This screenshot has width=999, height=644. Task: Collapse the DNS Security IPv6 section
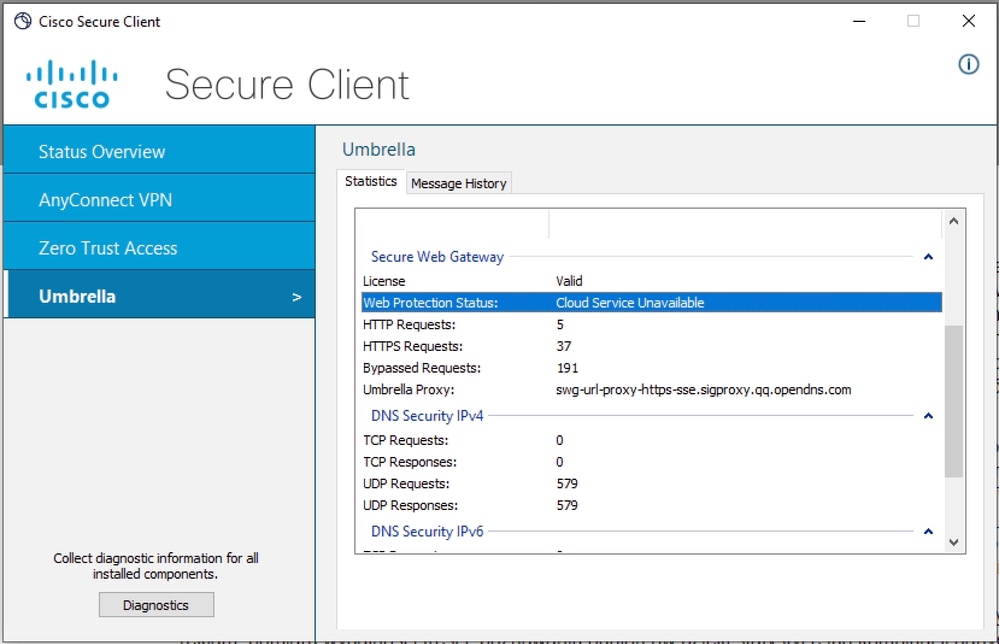point(928,531)
